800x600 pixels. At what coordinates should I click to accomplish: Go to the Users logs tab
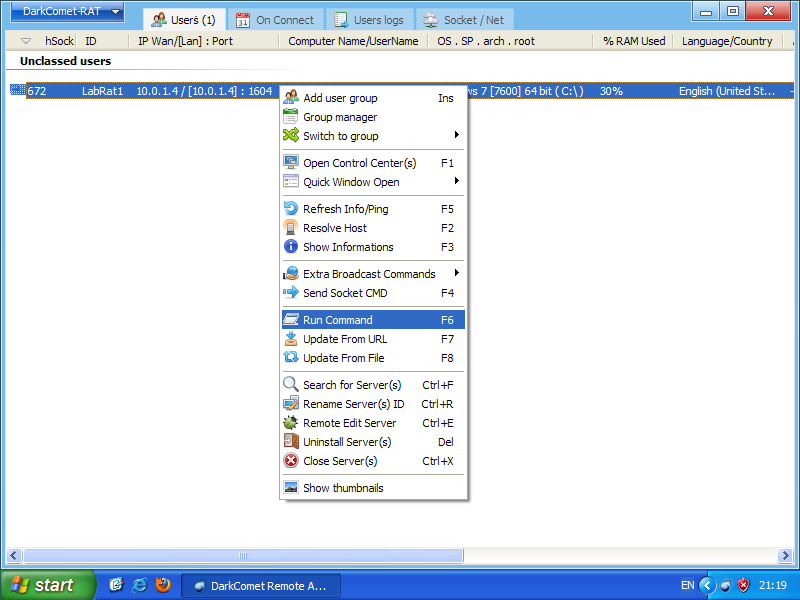click(369, 20)
